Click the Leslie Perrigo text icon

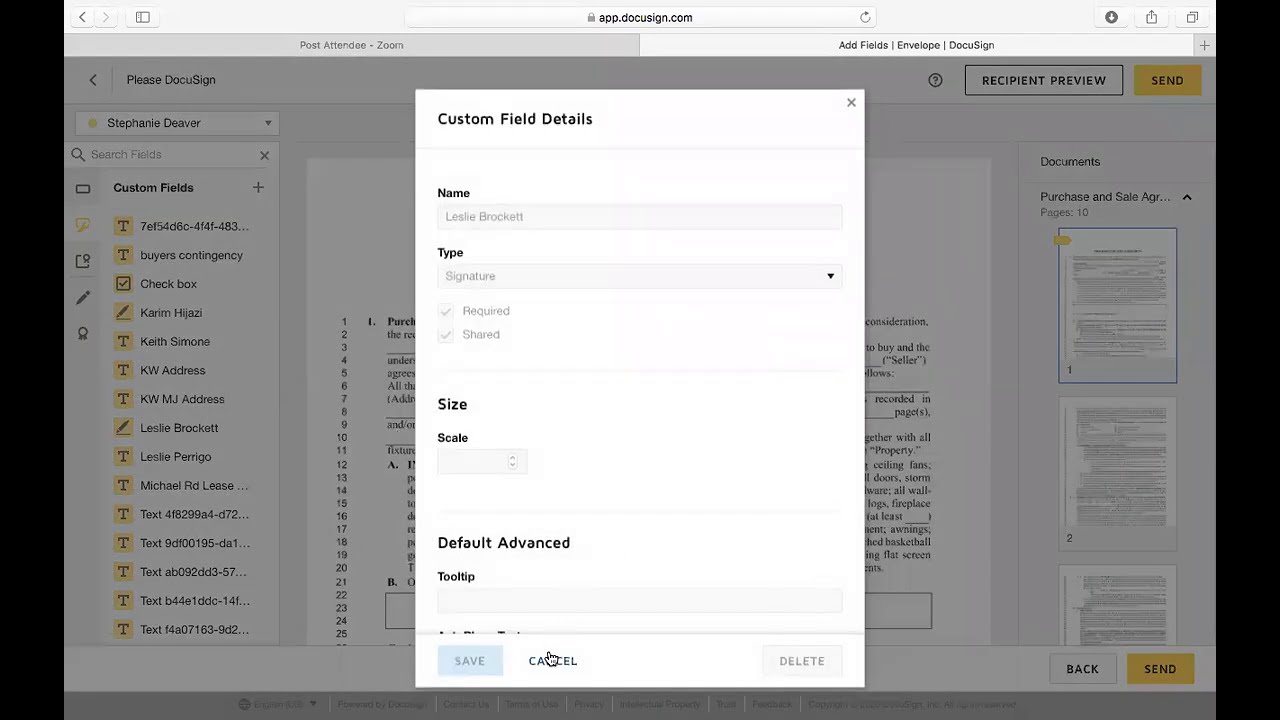pyautogui.click(x=123, y=456)
